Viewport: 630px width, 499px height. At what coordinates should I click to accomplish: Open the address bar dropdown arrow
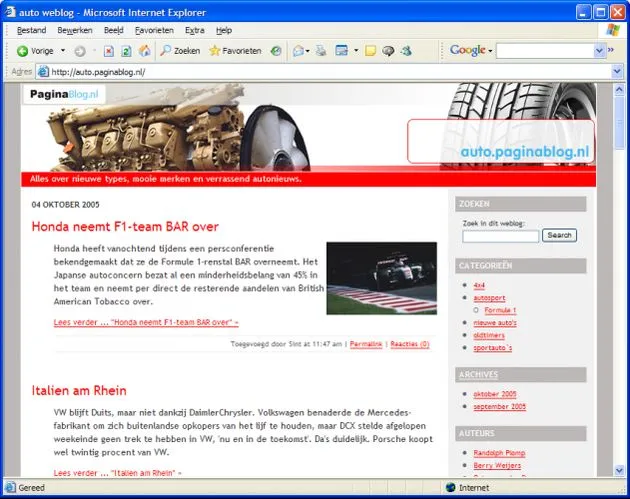617,72
